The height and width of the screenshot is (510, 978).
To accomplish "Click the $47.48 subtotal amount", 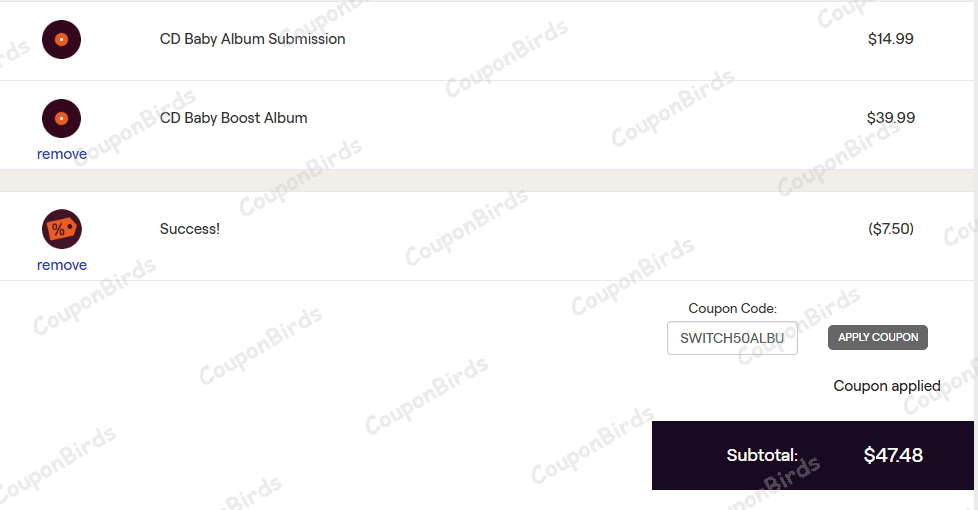I will pos(892,456).
